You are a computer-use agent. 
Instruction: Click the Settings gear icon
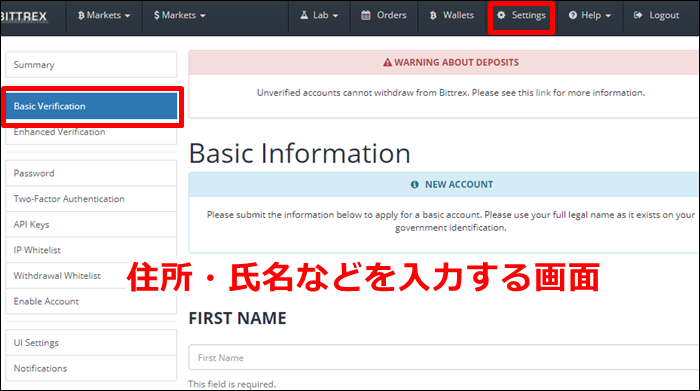[x=501, y=15]
